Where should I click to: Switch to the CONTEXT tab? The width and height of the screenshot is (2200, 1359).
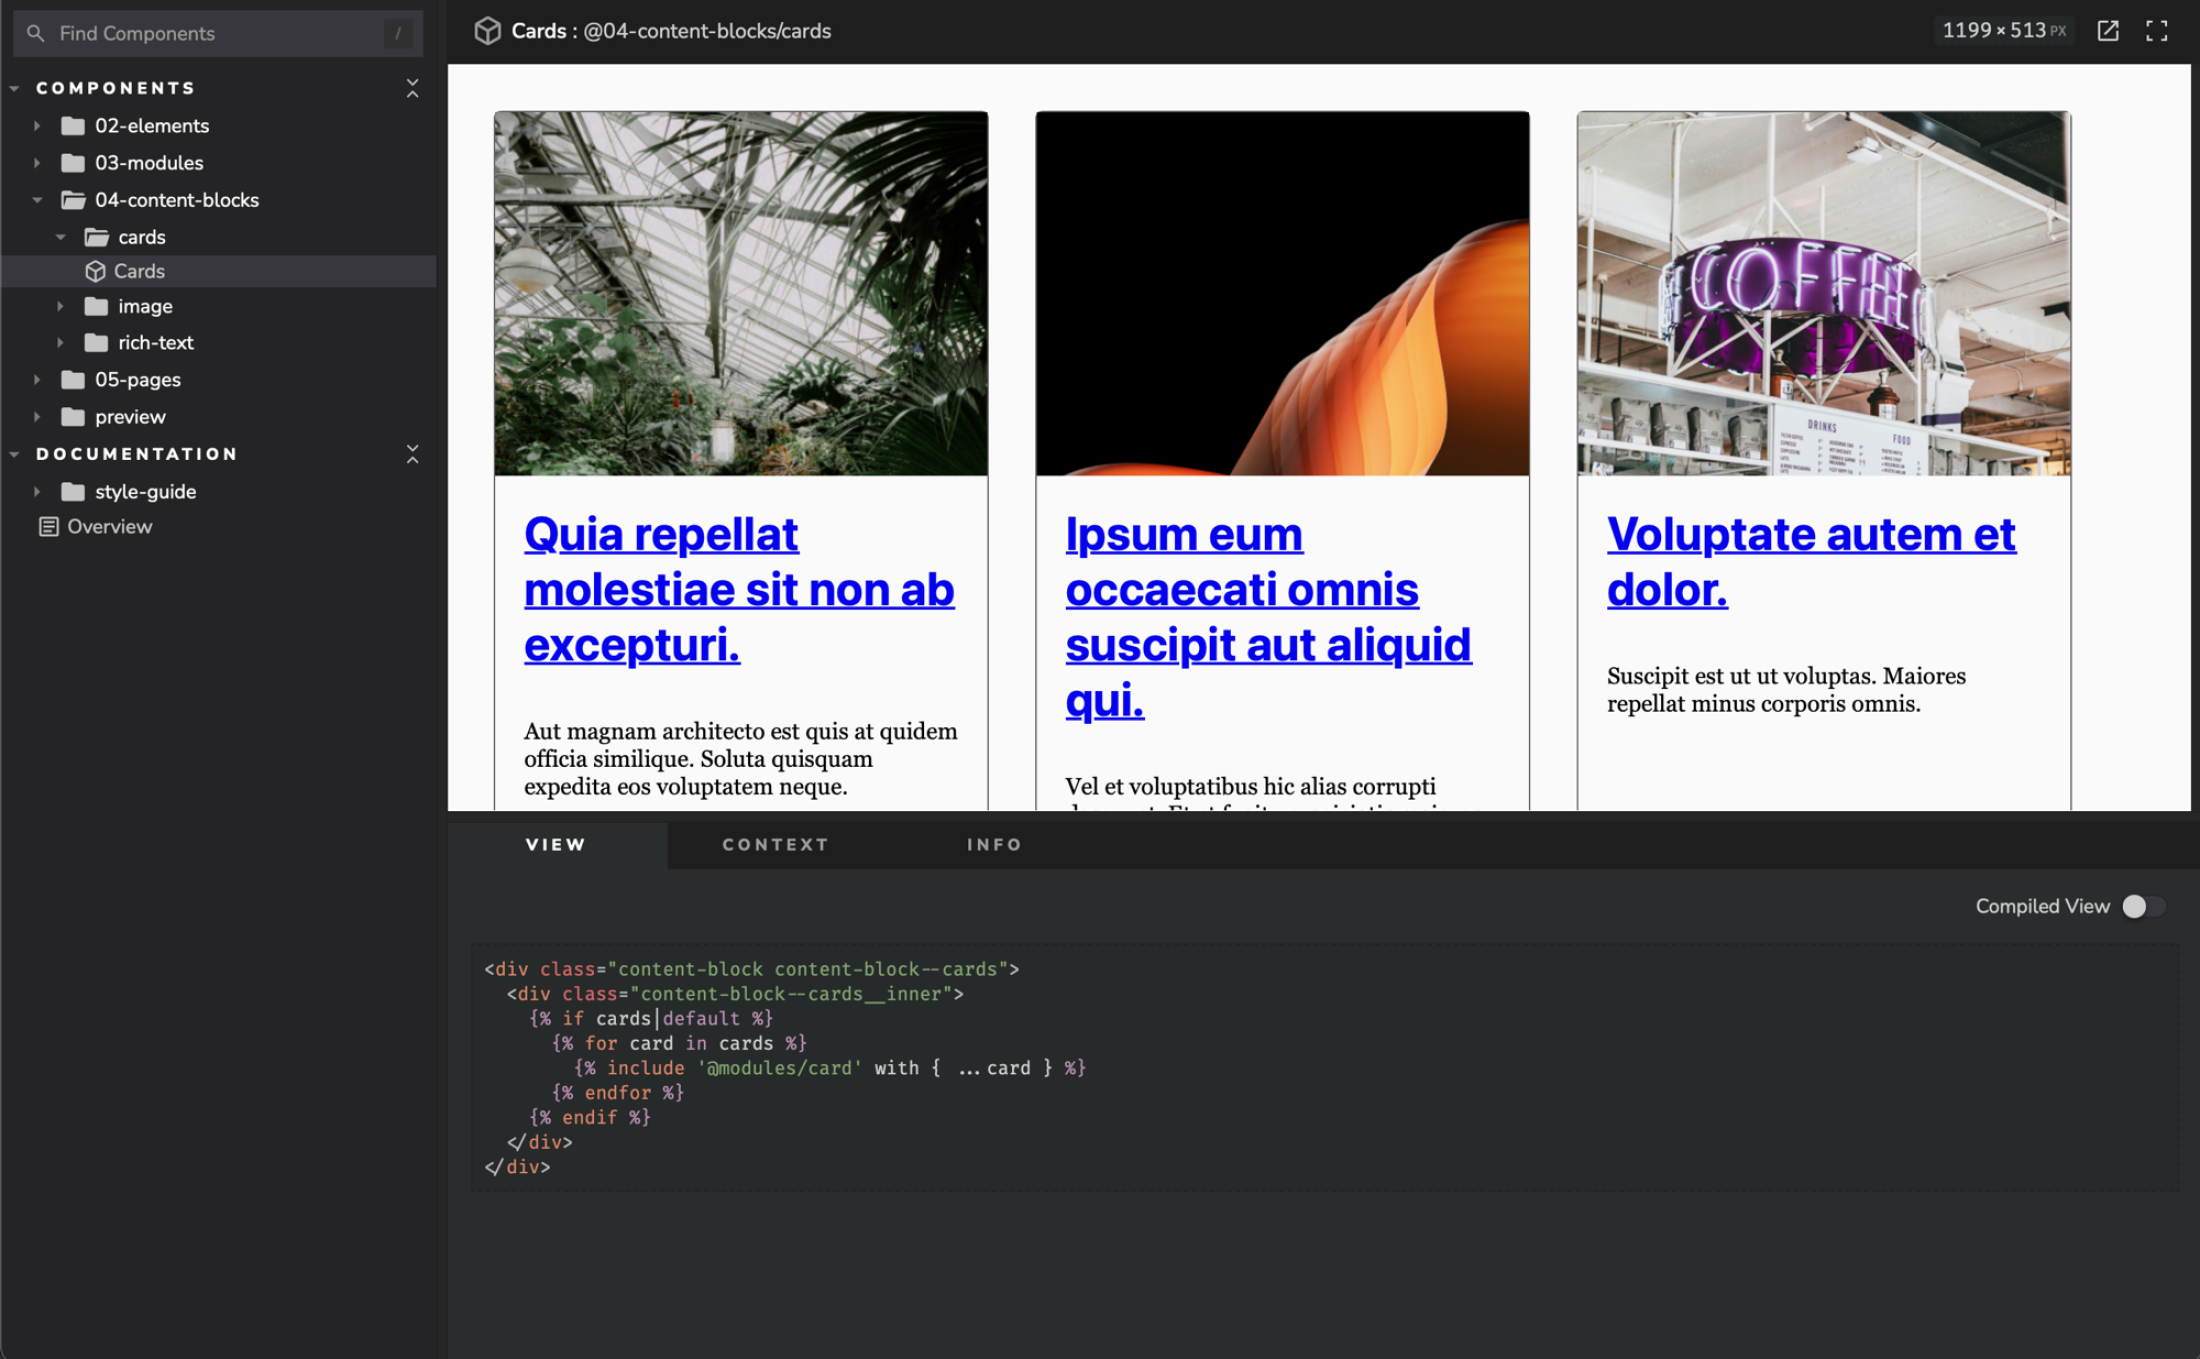pyautogui.click(x=774, y=844)
